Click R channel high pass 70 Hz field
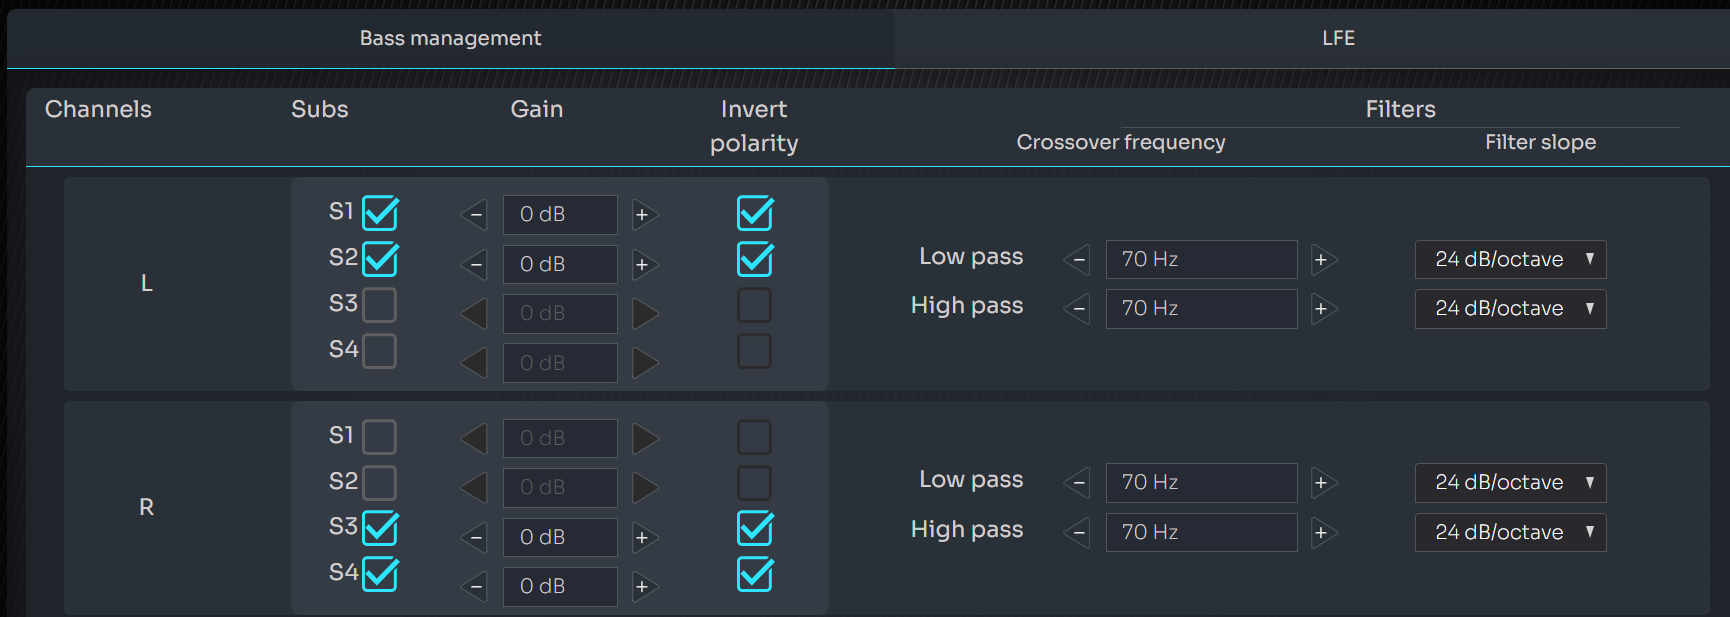Viewport: 1730px width, 617px height. point(1201,533)
